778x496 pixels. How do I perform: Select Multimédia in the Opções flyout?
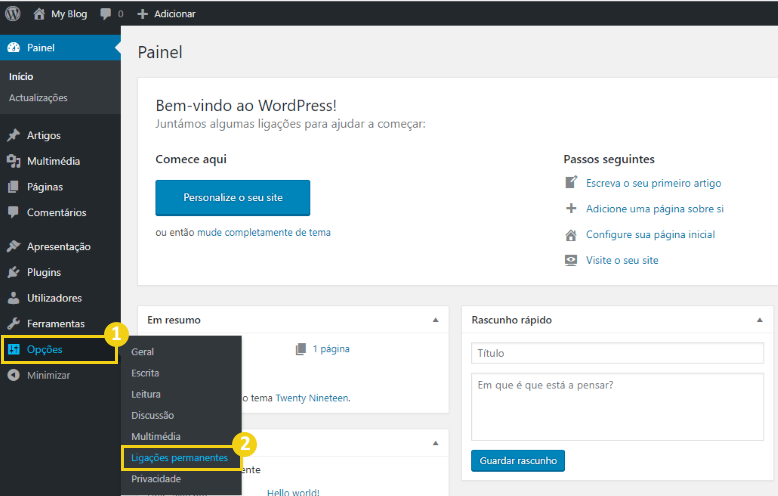[156, 436]
